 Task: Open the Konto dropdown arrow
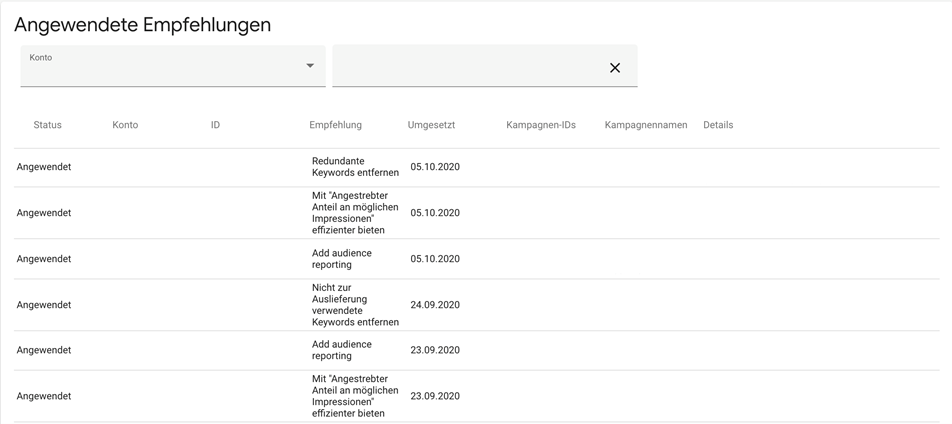(310, 66)
